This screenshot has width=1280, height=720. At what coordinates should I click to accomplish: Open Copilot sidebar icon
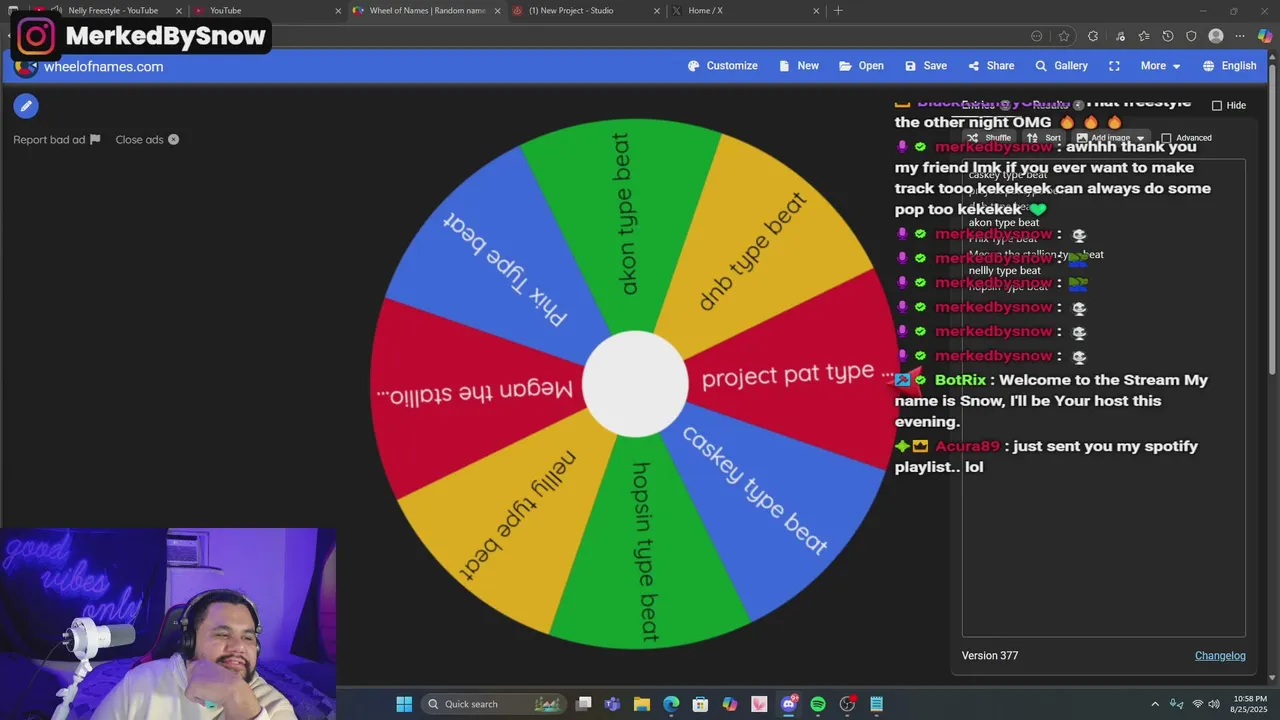pos(1265,36)
